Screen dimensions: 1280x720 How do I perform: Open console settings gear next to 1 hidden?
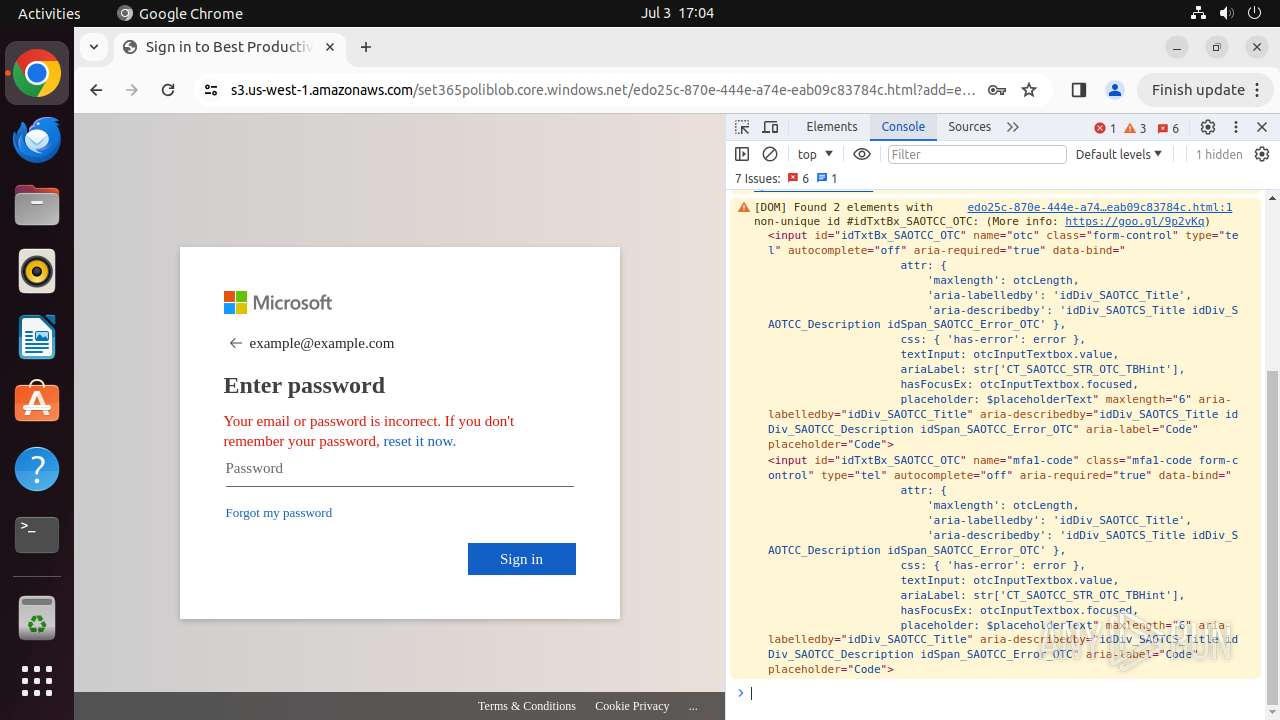(x=1262, y=154)
